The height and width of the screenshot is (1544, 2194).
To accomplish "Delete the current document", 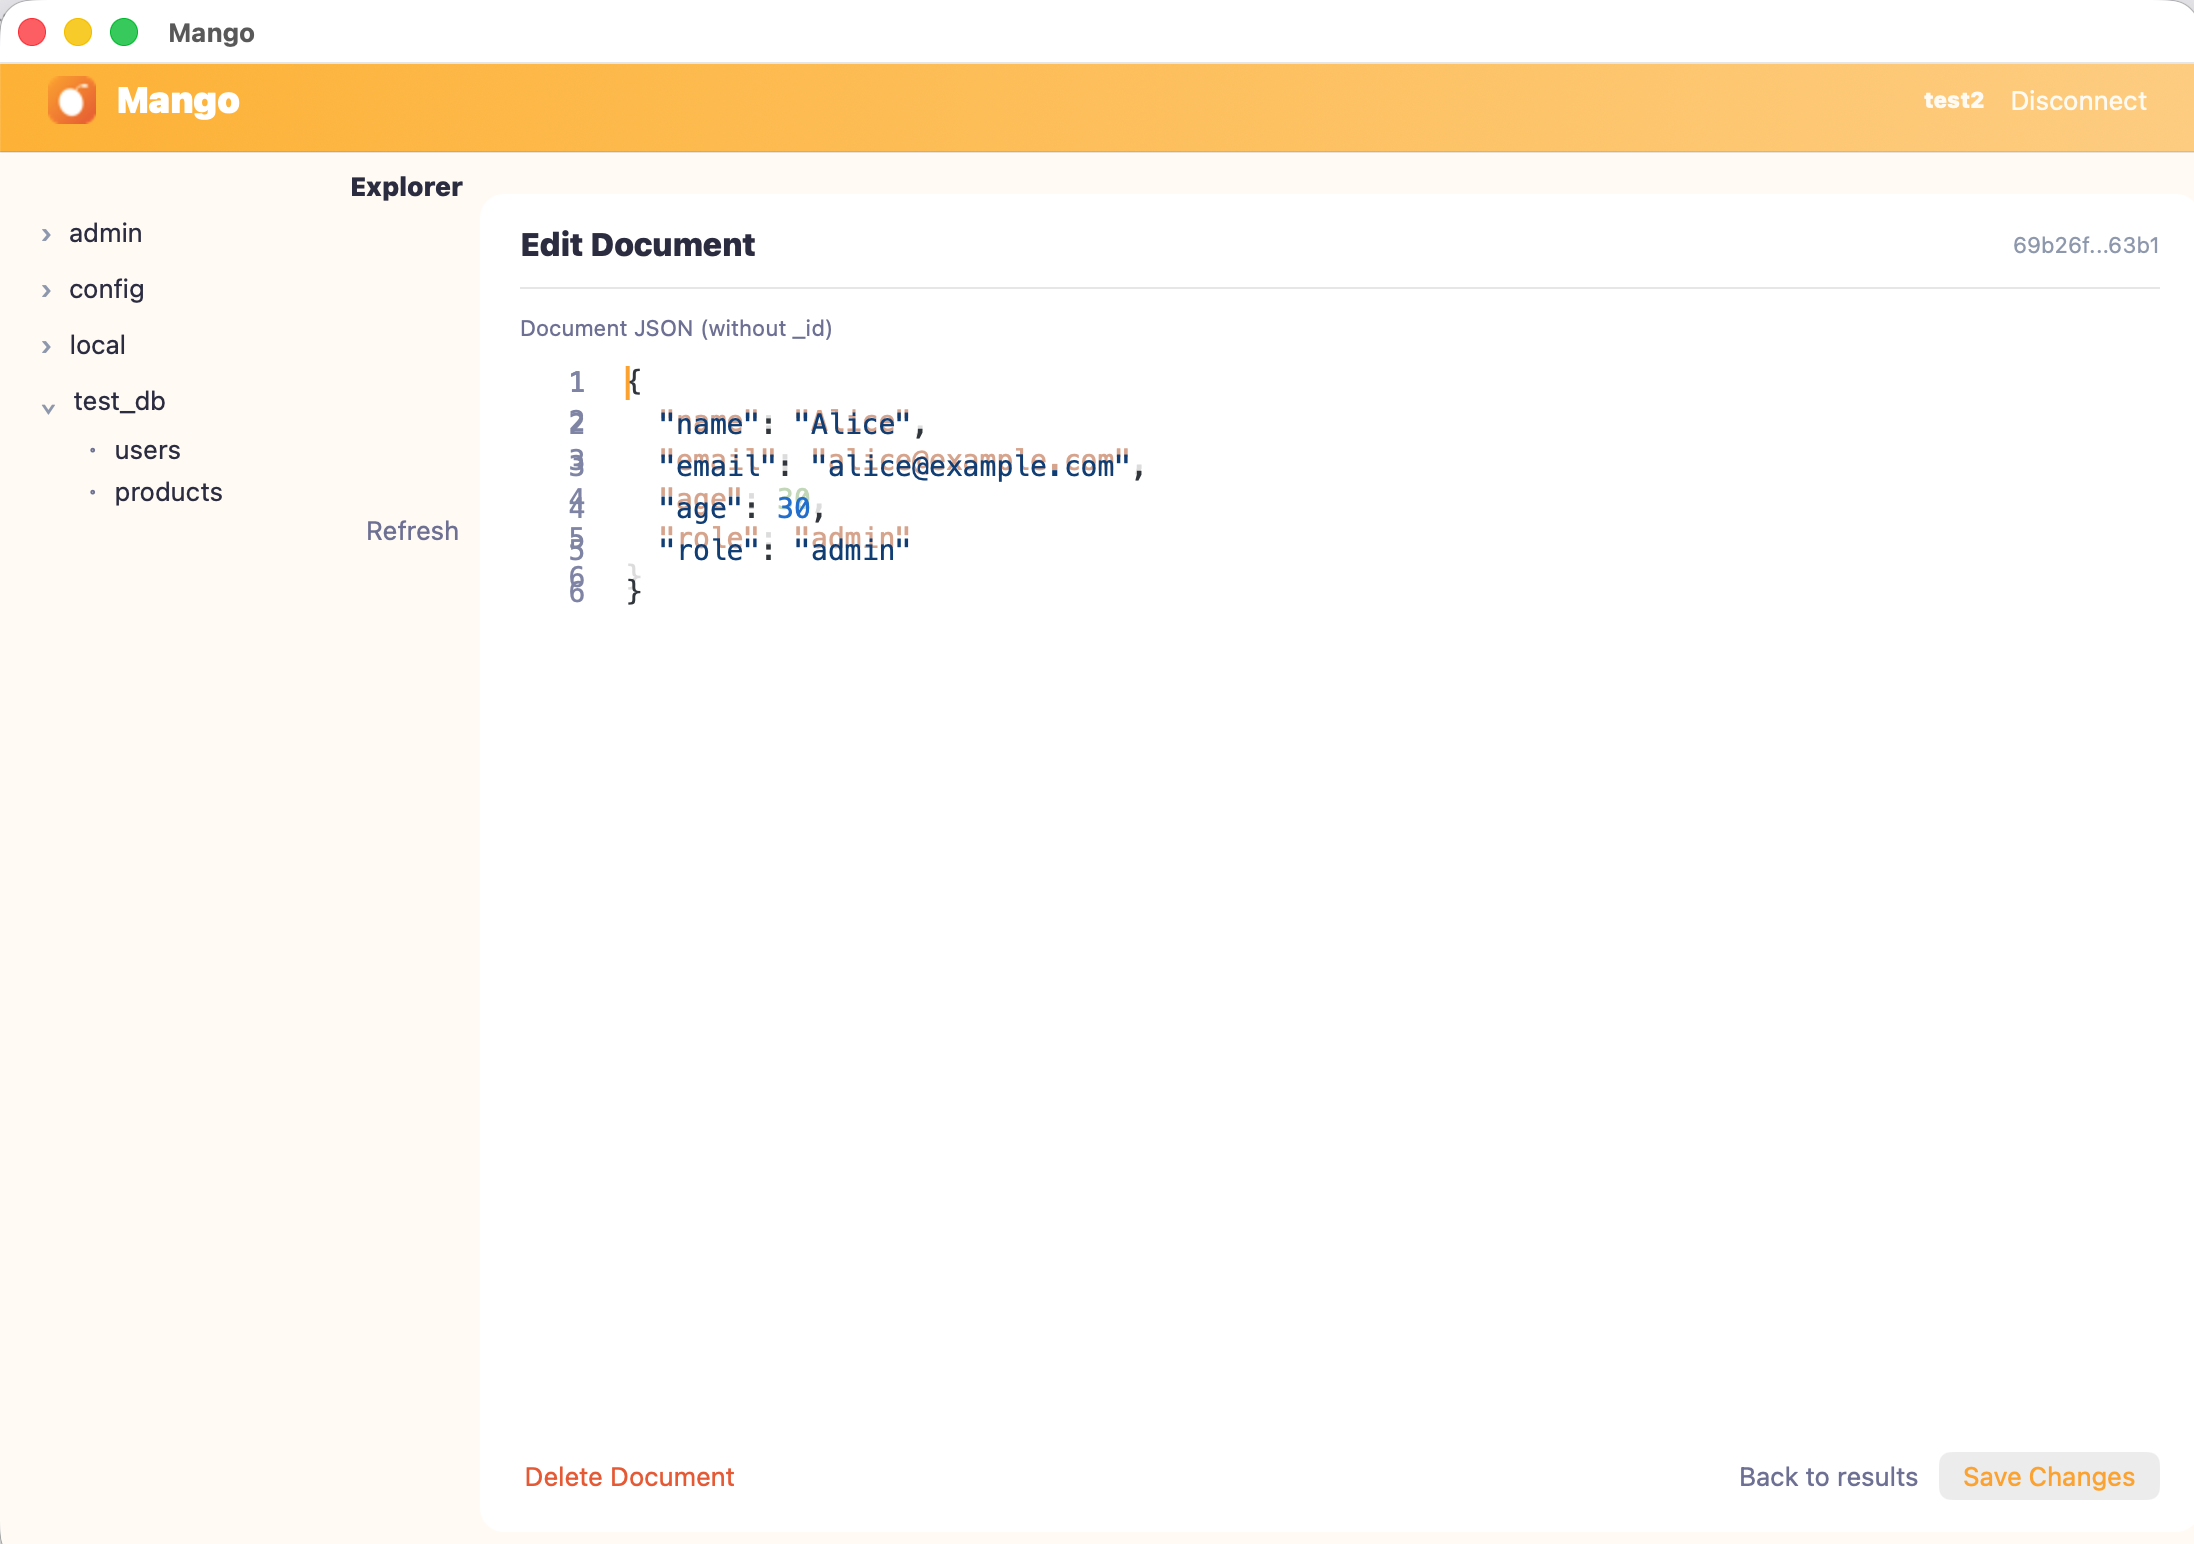I will (x=628, y=1477).
